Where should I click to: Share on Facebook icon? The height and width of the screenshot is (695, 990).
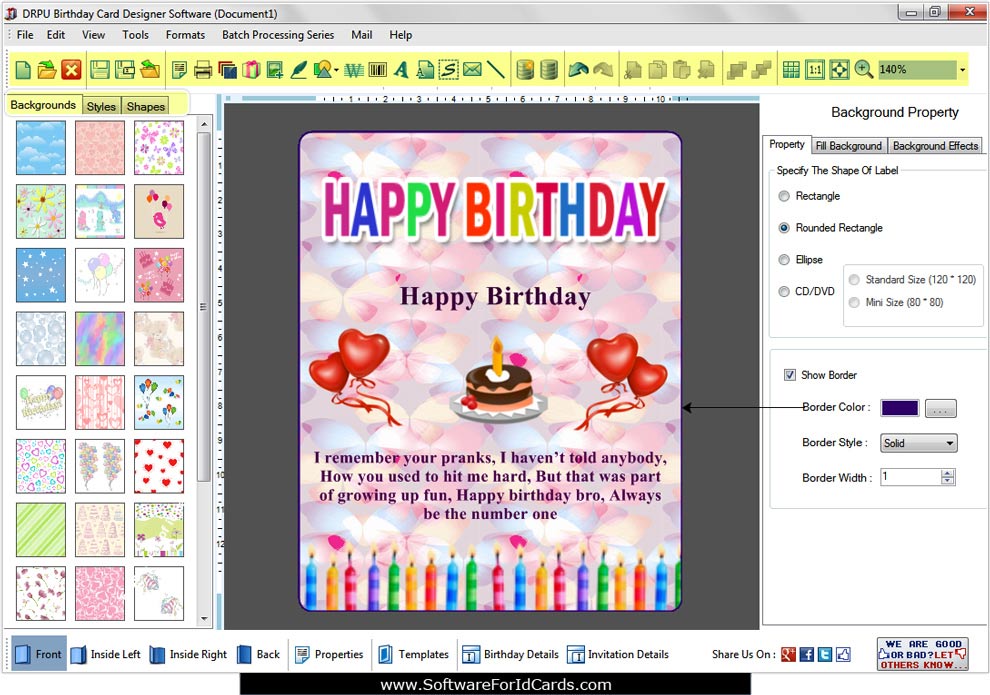click(806, 655)
